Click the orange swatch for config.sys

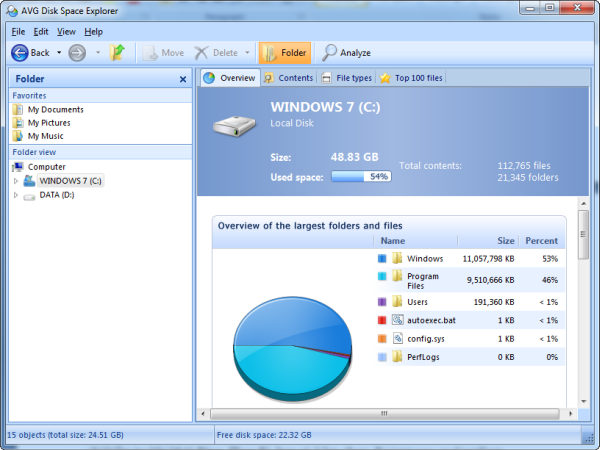(x=382, y=339)
